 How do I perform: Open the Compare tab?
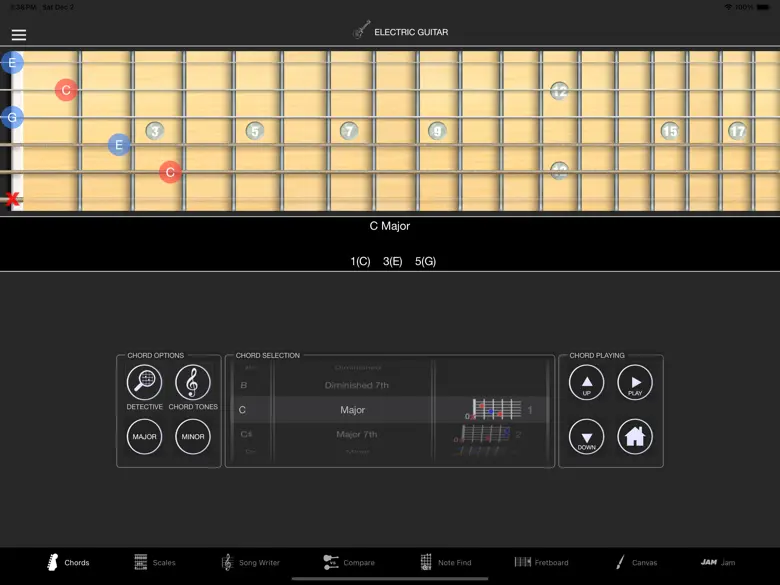349,562
